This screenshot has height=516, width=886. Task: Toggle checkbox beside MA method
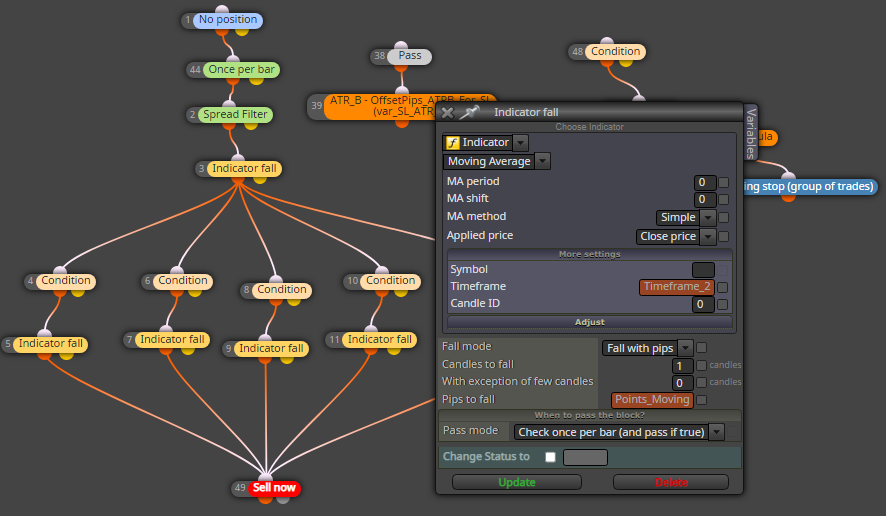tap(723, 218)
